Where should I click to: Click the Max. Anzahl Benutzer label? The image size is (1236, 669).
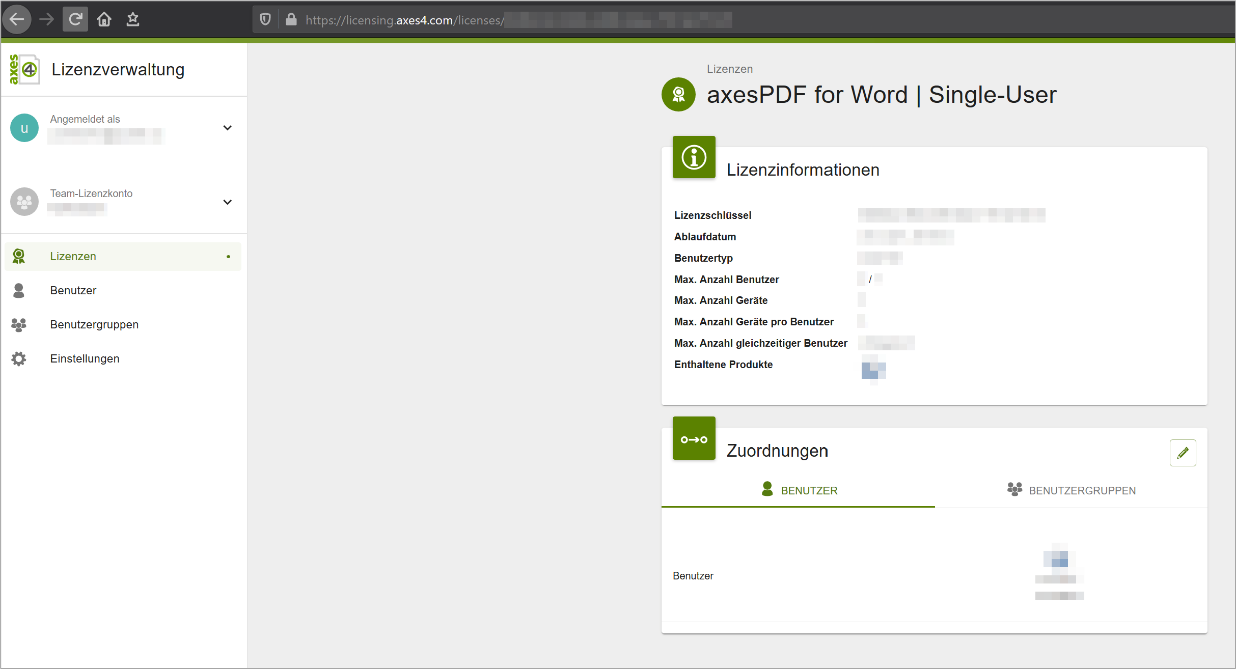(x=727, y=279)
